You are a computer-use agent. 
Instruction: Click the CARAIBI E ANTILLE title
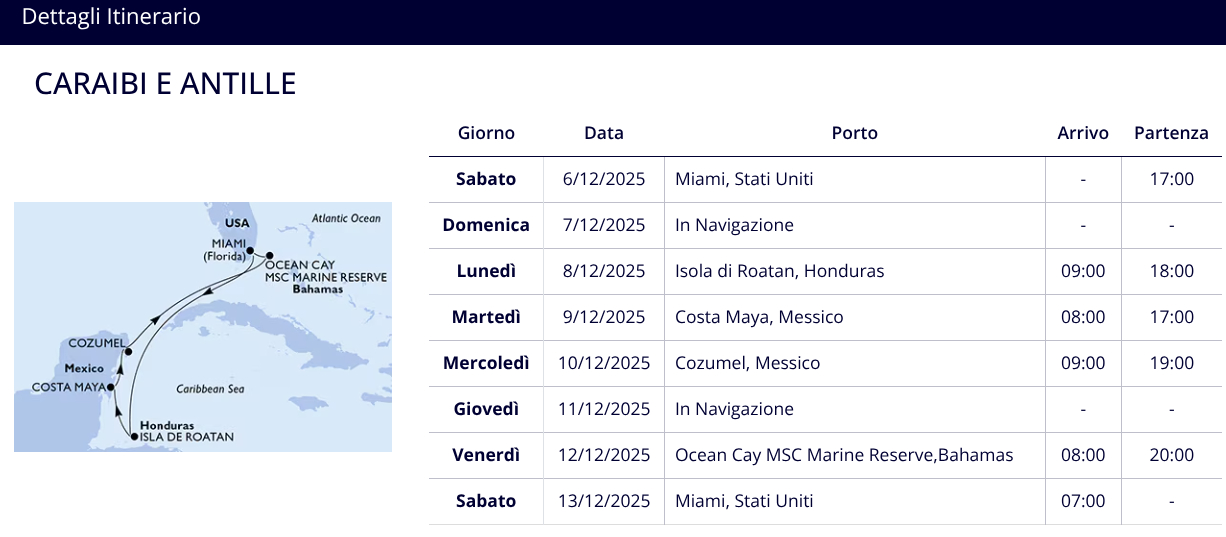coord(165,84)
